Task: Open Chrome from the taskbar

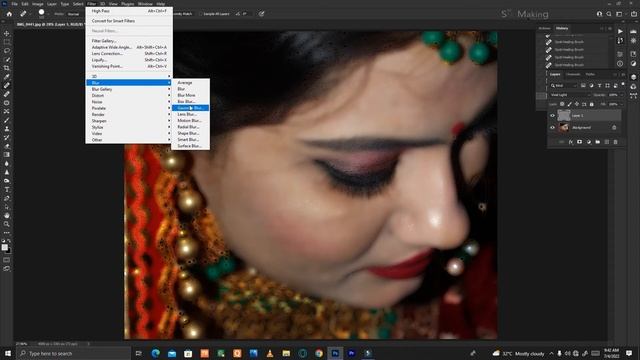Action: pyautogui.click(x=319, y=353)
